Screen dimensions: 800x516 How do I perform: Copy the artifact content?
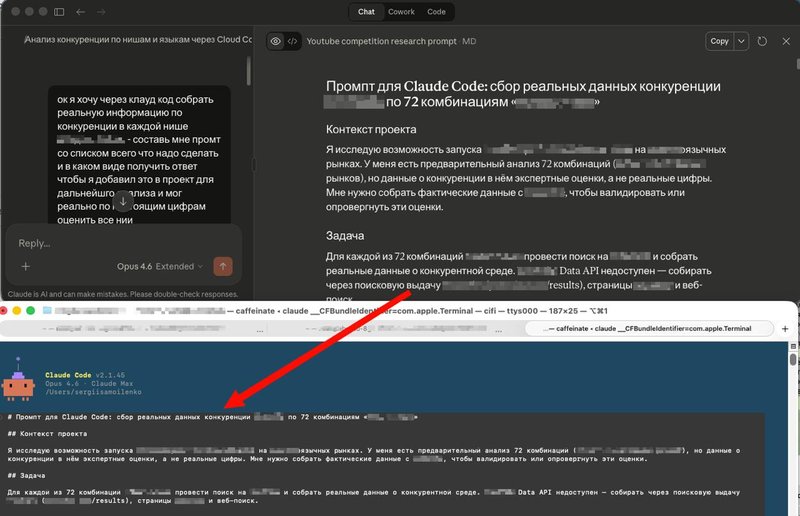[719, 41]
